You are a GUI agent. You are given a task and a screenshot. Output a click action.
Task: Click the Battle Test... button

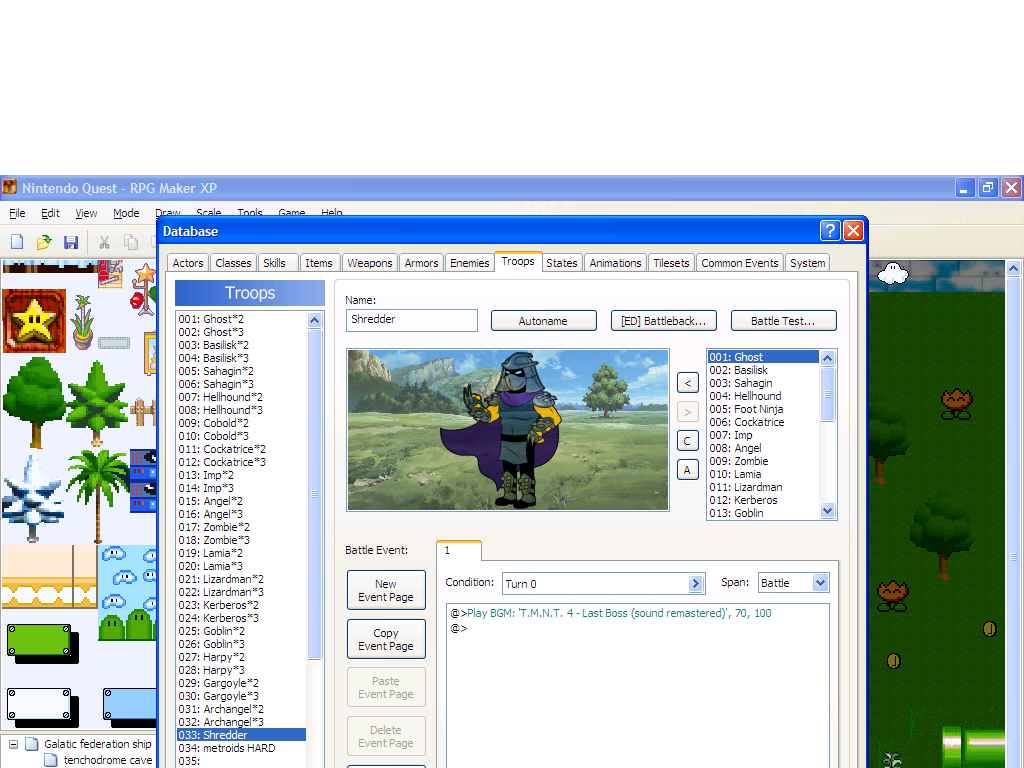click(x=783, y=321)
